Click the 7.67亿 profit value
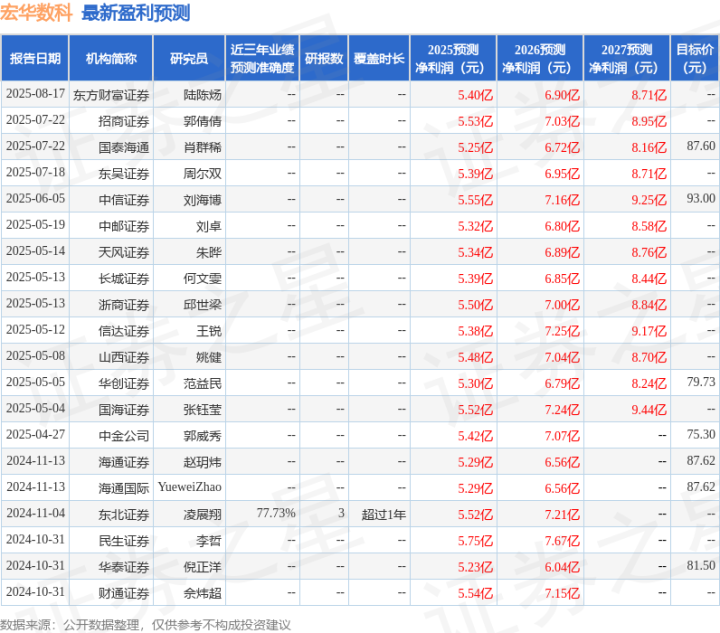 pyautogui.click(x=562, y=540)
